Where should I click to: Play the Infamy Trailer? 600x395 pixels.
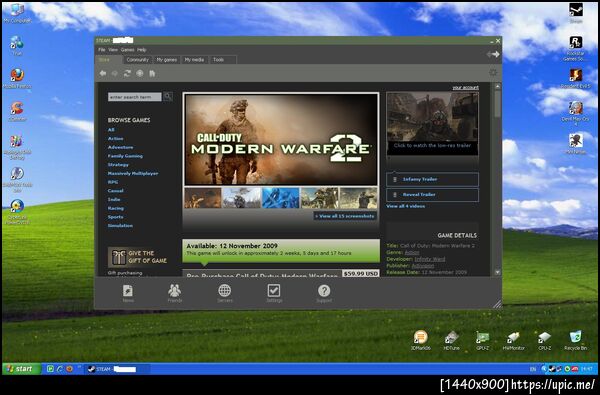[432, 179]
